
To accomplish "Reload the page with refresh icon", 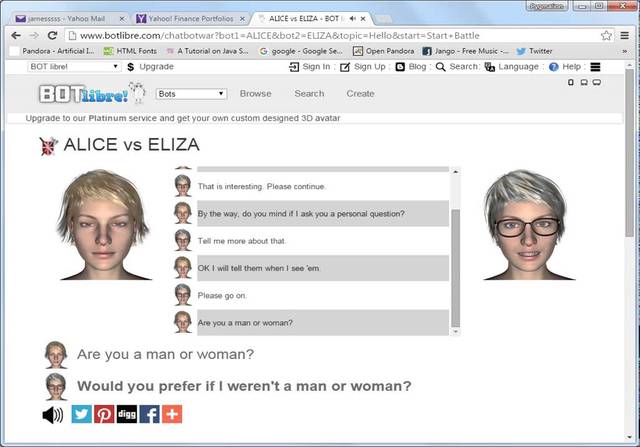I will (52, 36).
